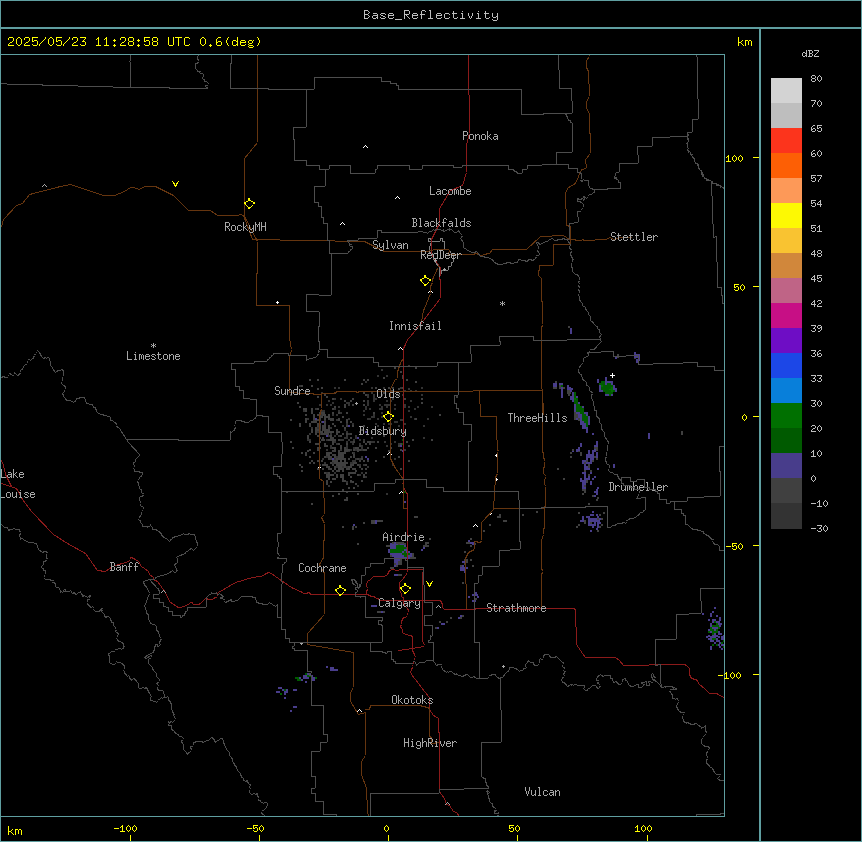Click the dBZ legend heading
This screenshot has height=842, width=862.
pyautogui.click(x=810, y=54)
